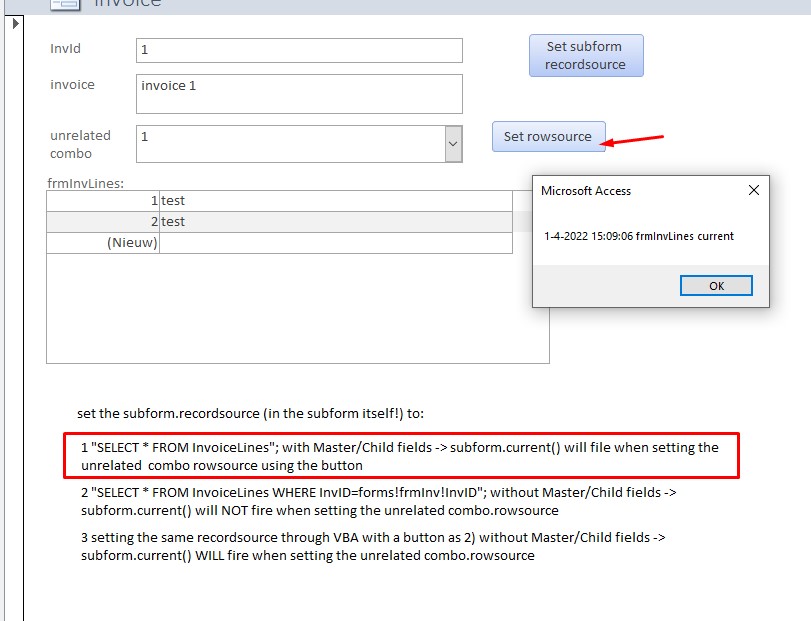Focus the invoice text field
The width and height of the screenshot is (811, 621).
[299, 94]
